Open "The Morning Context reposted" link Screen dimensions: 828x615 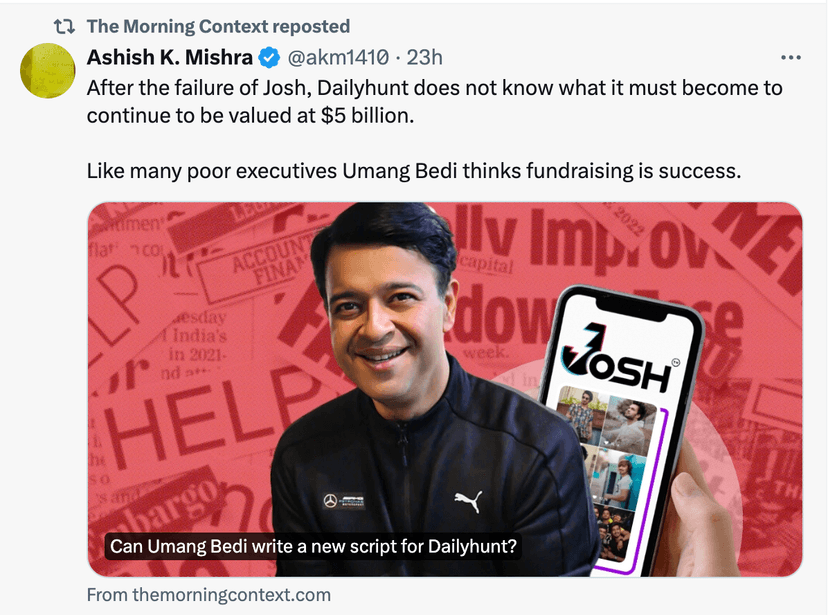(x=218, y=26)
